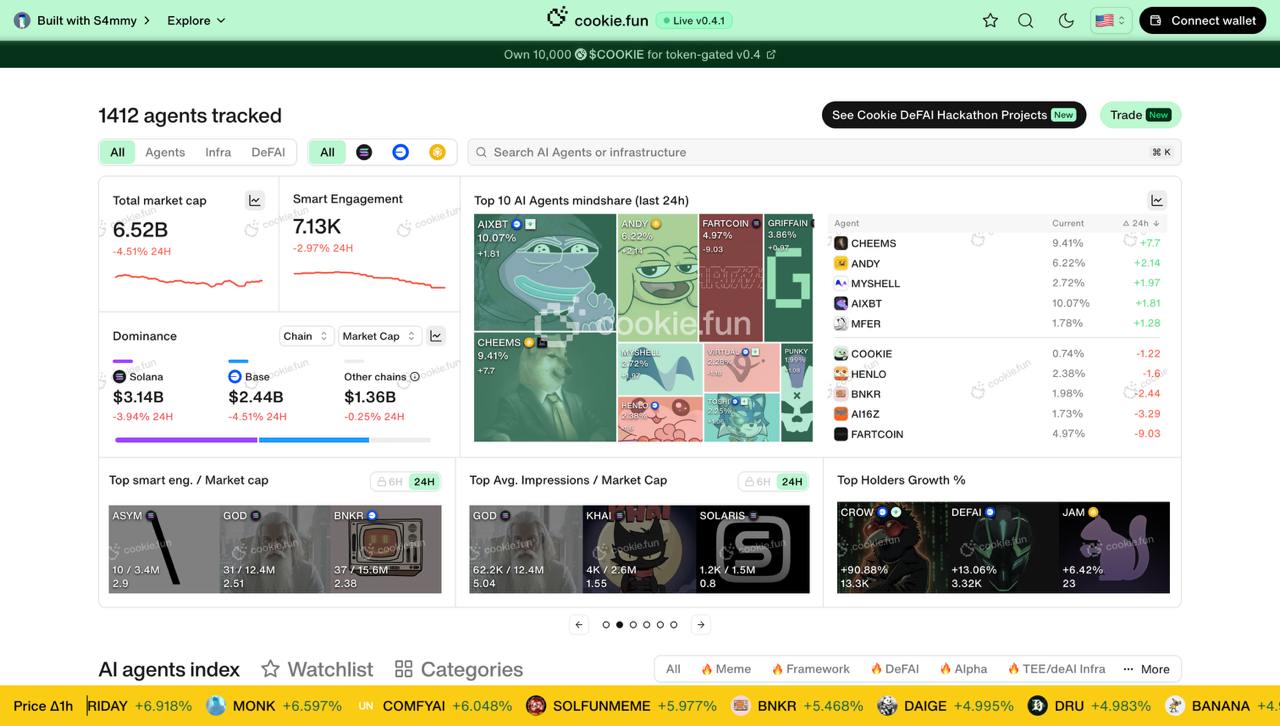Open the header search magnifier icon

point(1026,20)
